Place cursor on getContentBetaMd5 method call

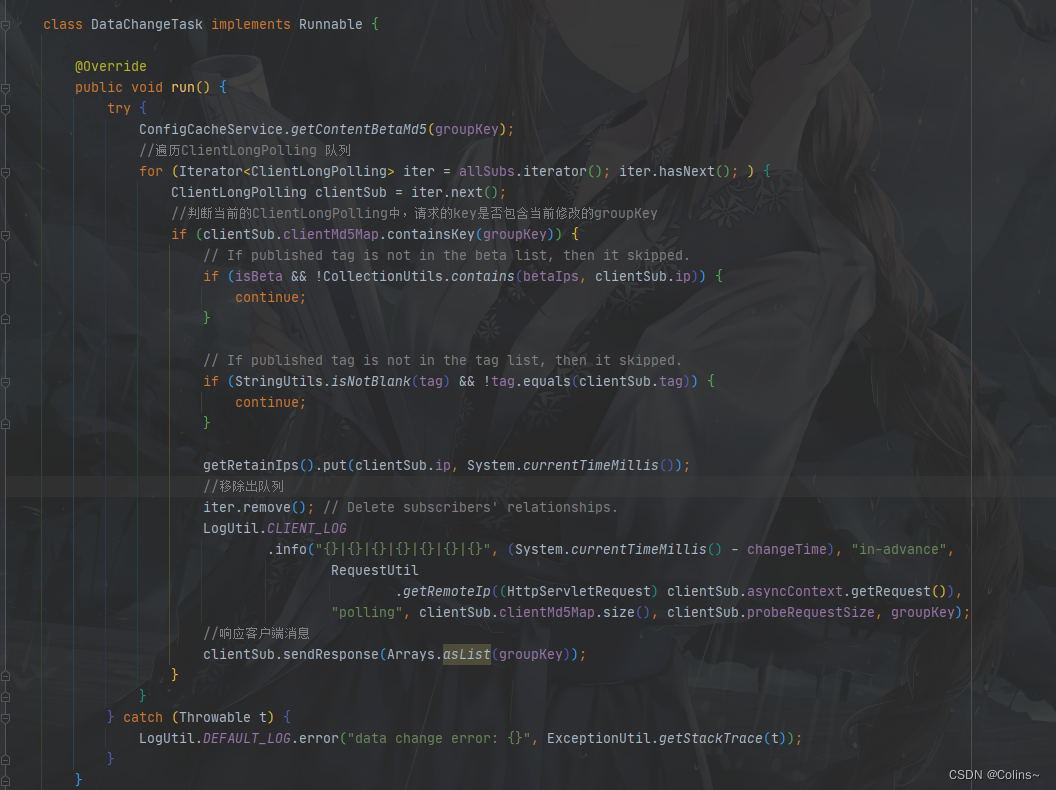pyautogui.click(x=359, y=129)
